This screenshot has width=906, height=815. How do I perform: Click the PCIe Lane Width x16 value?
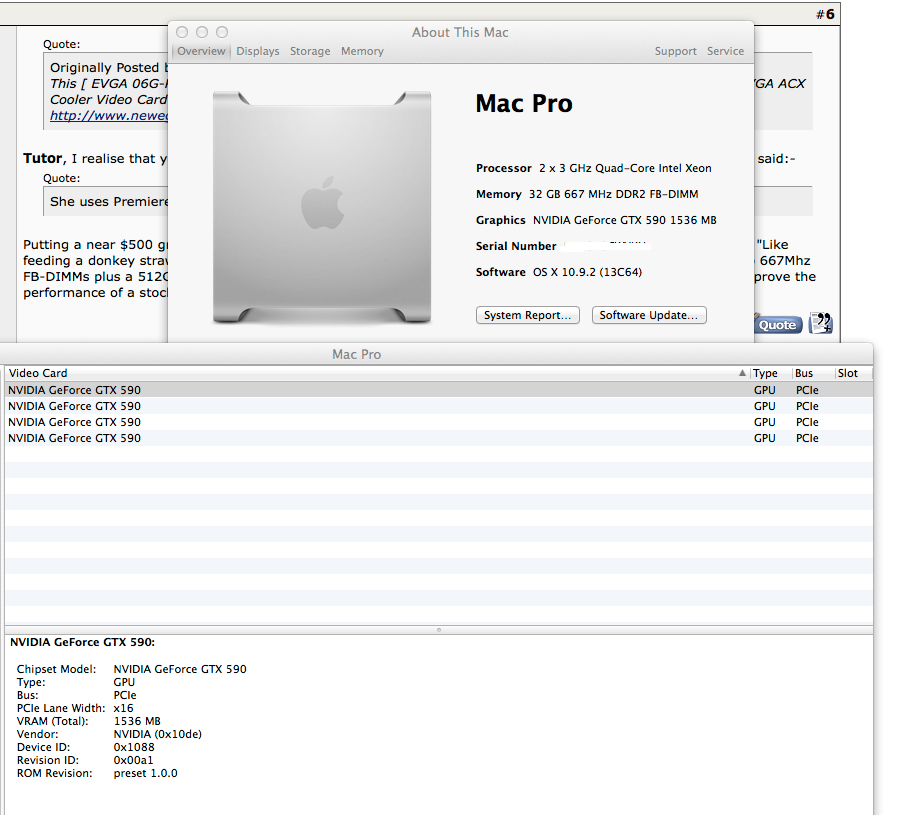pyautogui.click(x=123, y=708)
